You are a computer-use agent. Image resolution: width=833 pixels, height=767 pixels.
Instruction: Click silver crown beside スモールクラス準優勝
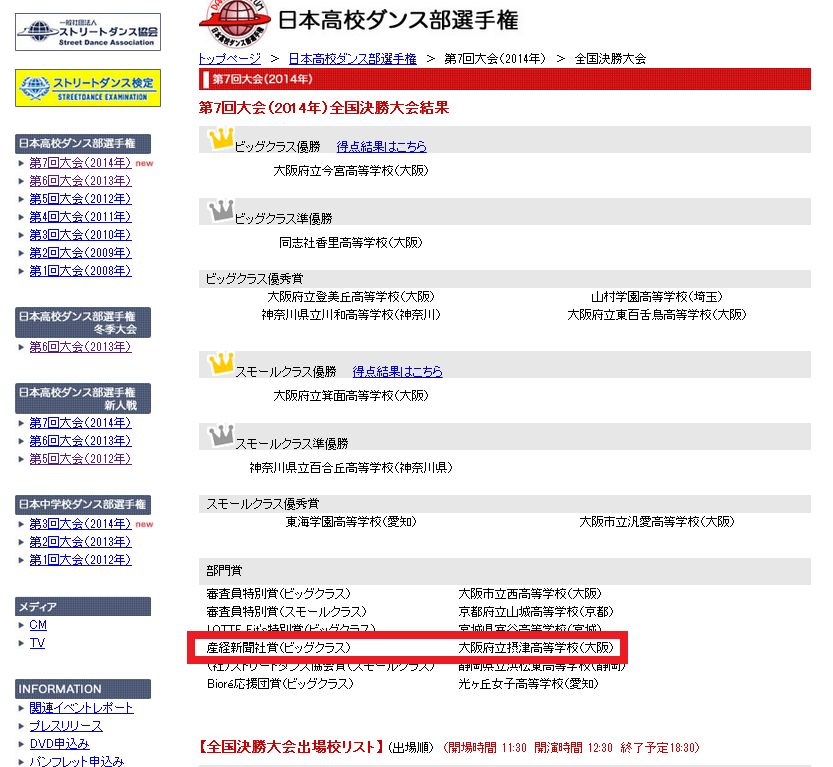tap(220, 436)
